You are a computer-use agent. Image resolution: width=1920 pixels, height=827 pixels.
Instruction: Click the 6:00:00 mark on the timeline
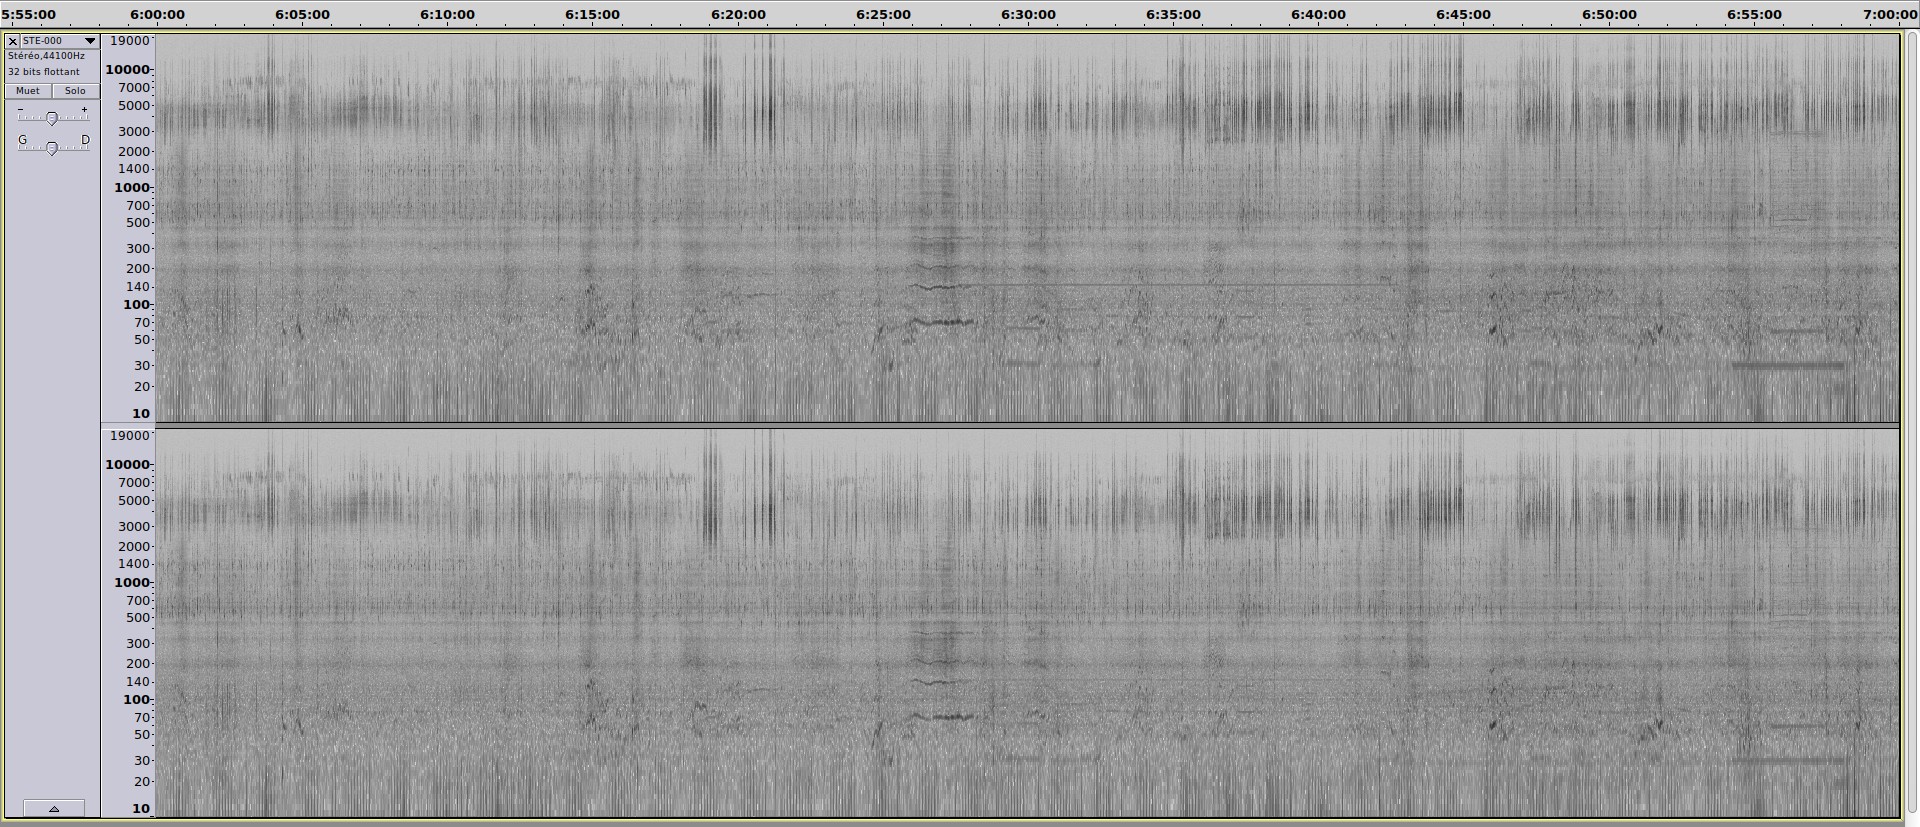tap(157, 14)
